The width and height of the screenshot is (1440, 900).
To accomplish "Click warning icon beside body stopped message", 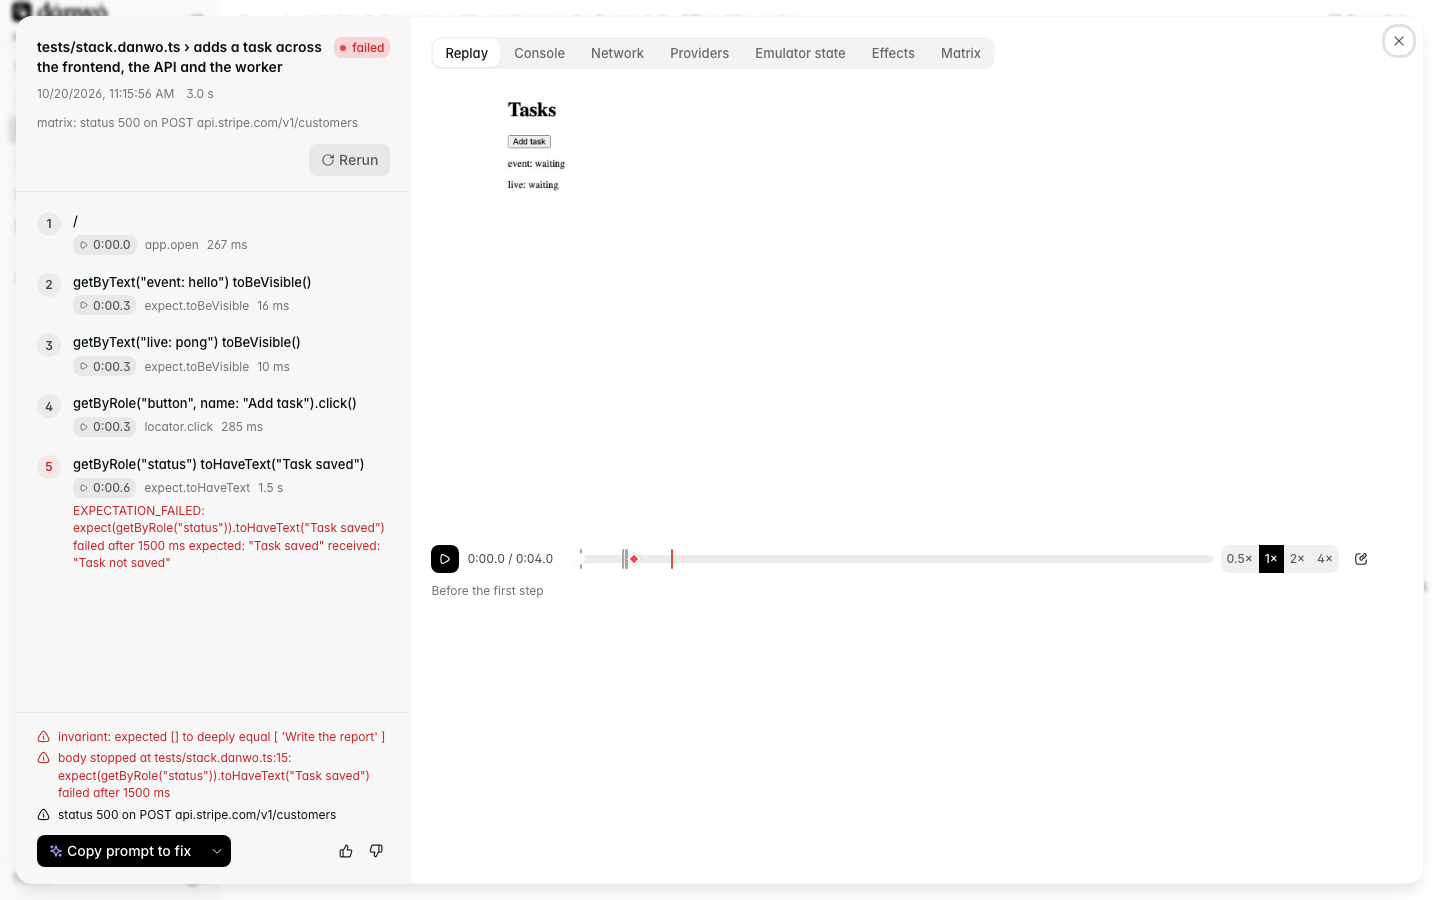I will [44, 758].
